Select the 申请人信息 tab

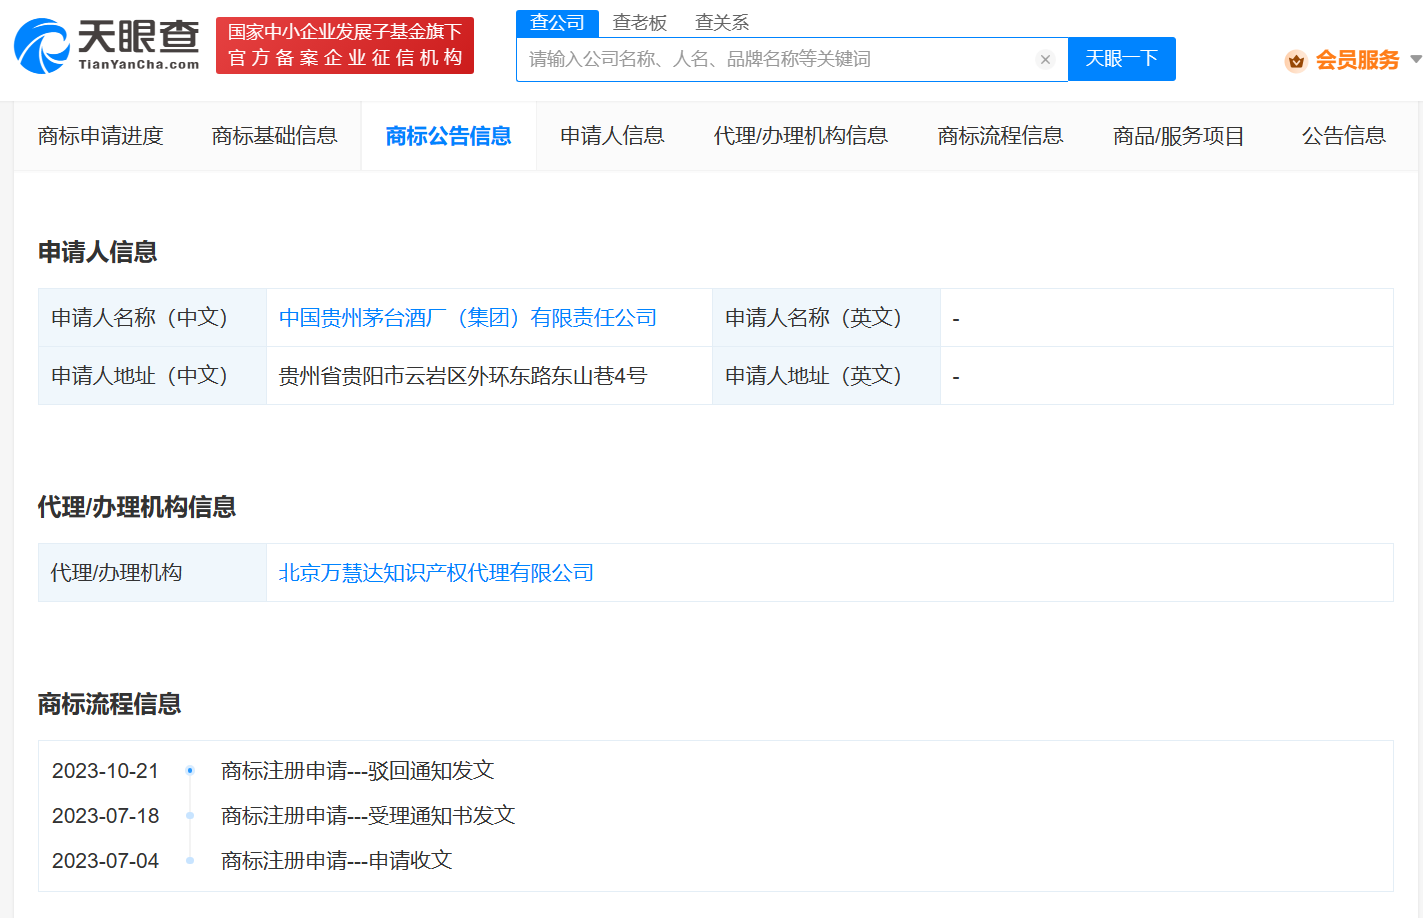pyautogui.click(x=612, y=136)
